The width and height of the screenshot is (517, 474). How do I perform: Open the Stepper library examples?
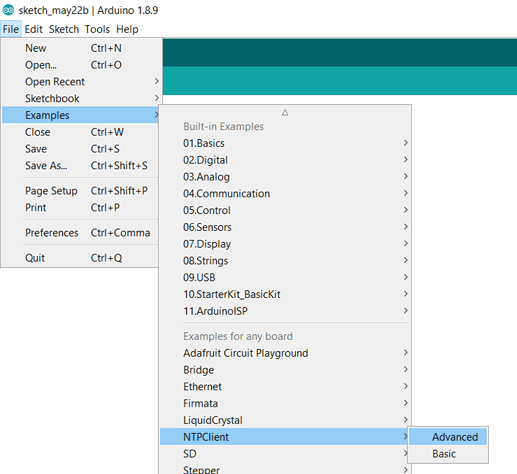[285, 469]
